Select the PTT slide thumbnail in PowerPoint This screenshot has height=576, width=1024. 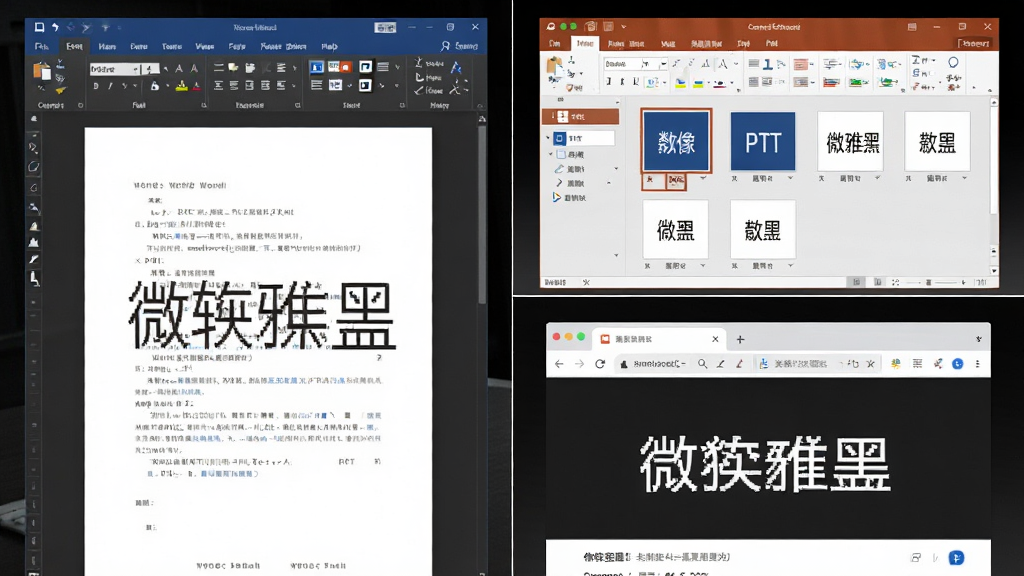tap(763, 141)
